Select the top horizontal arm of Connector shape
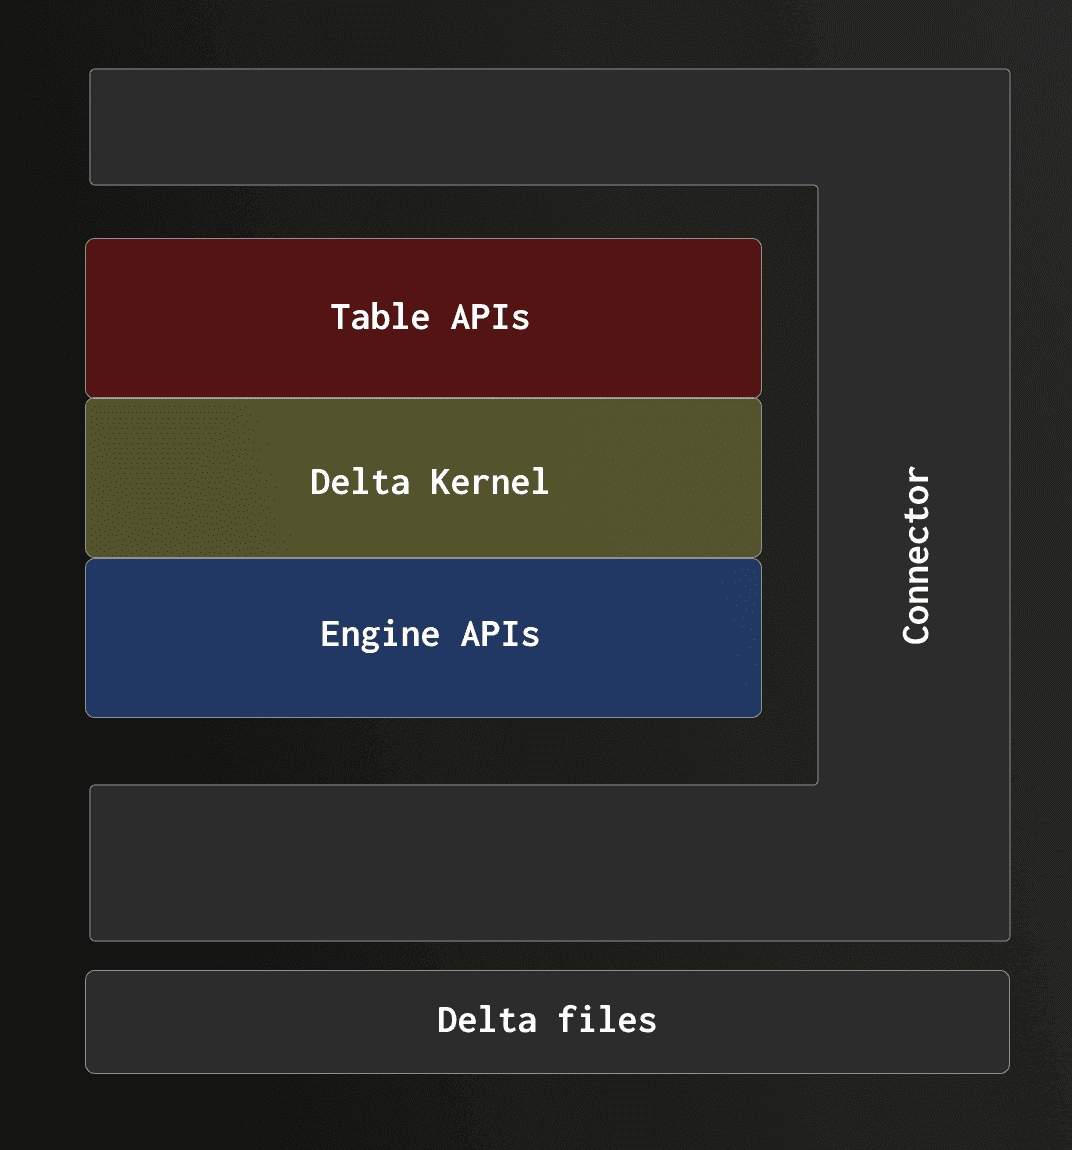1072x1150 pixels. (453, 127)
